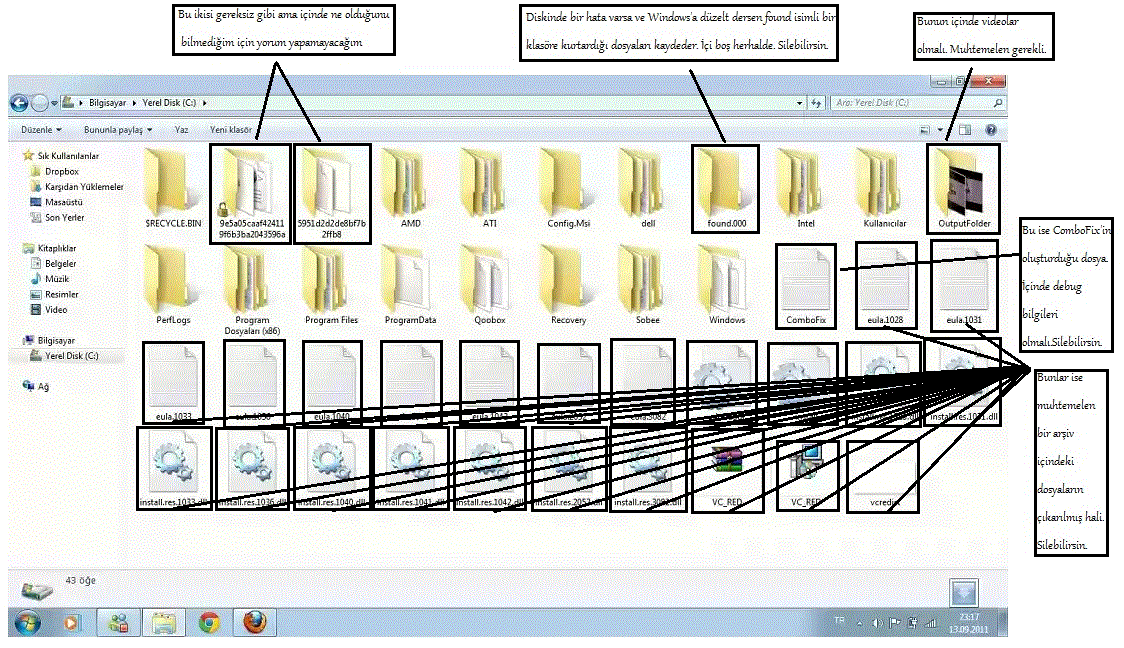The height and width of the screenshot is (648, 1124).
Task: Expand the Bununla paylaş dropdown
Action: pyautogui.click(x=117, y=130)
